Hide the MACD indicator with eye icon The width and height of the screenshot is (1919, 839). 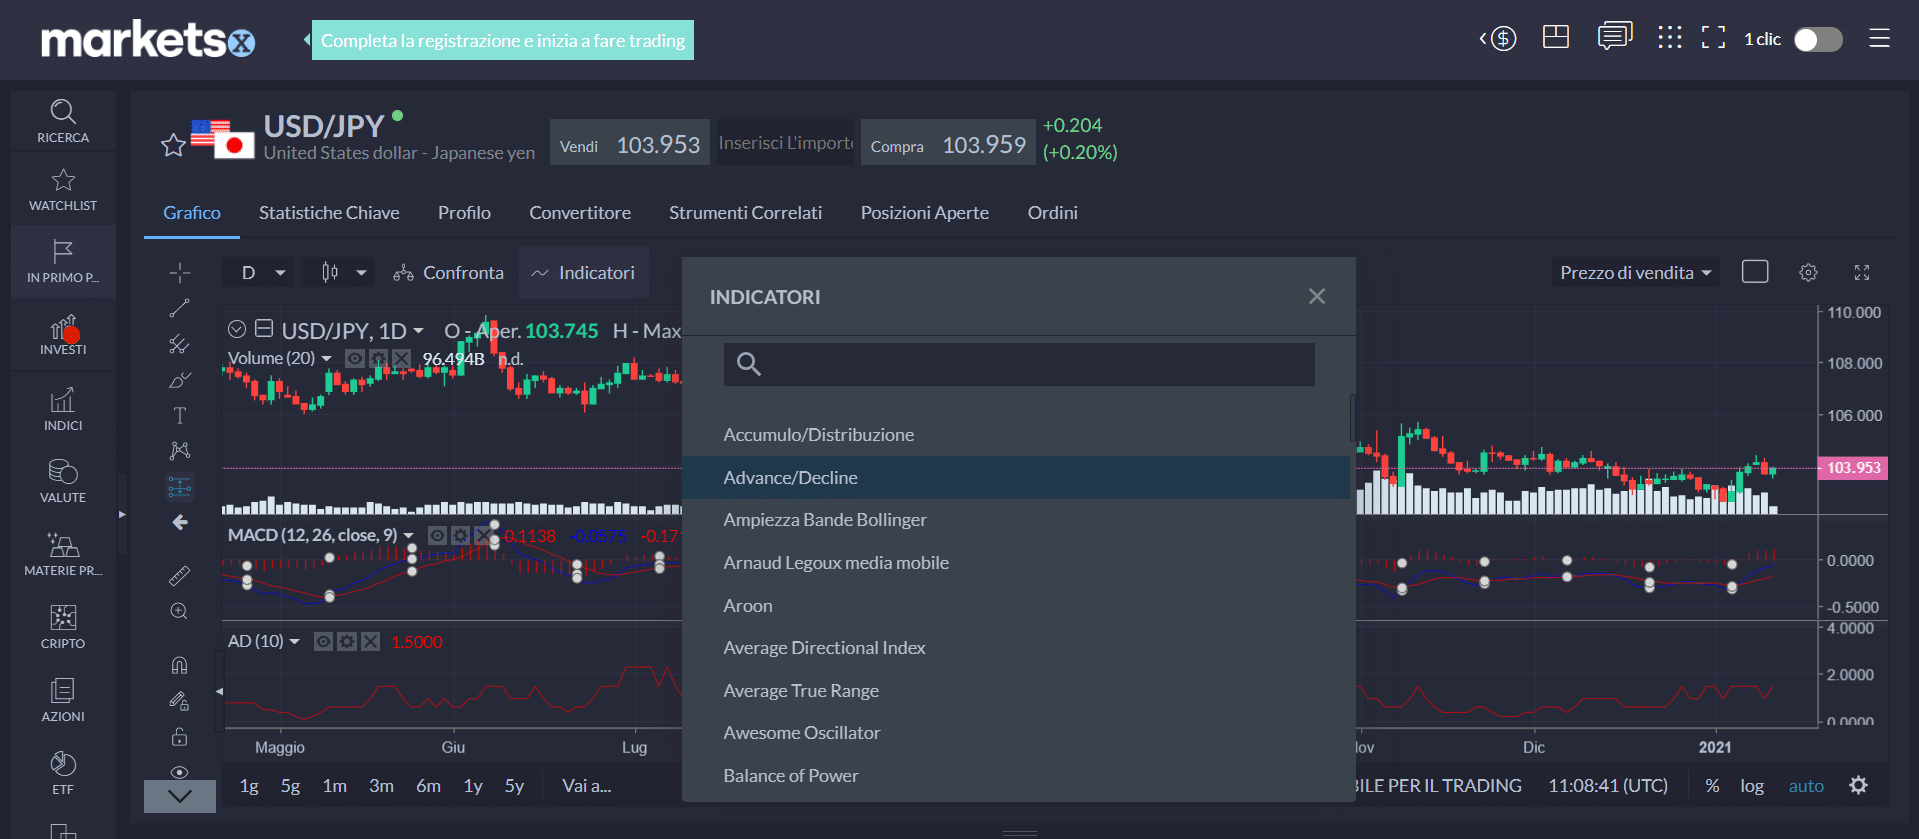pos(437,535)
